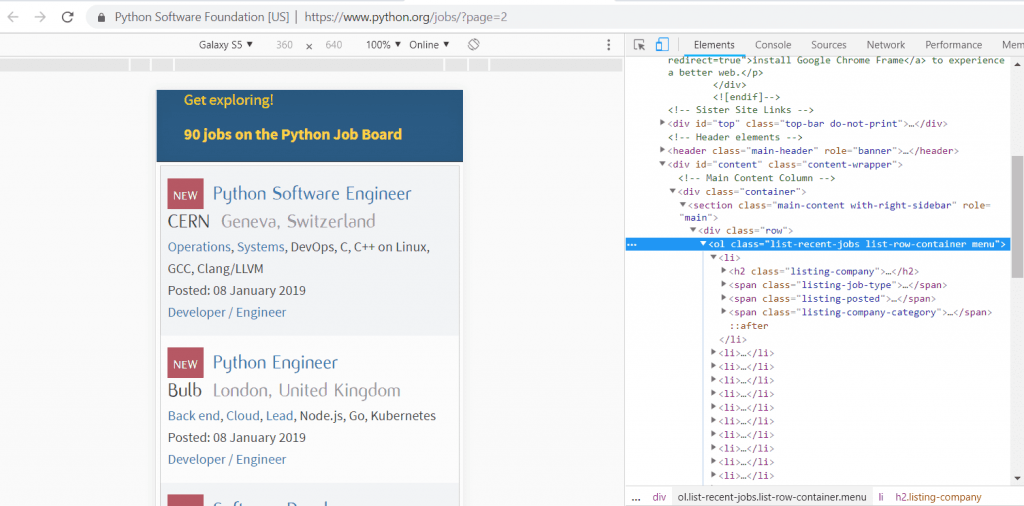Switch to the Sources tab
The image size is (1024, 506).
[829, 45]
